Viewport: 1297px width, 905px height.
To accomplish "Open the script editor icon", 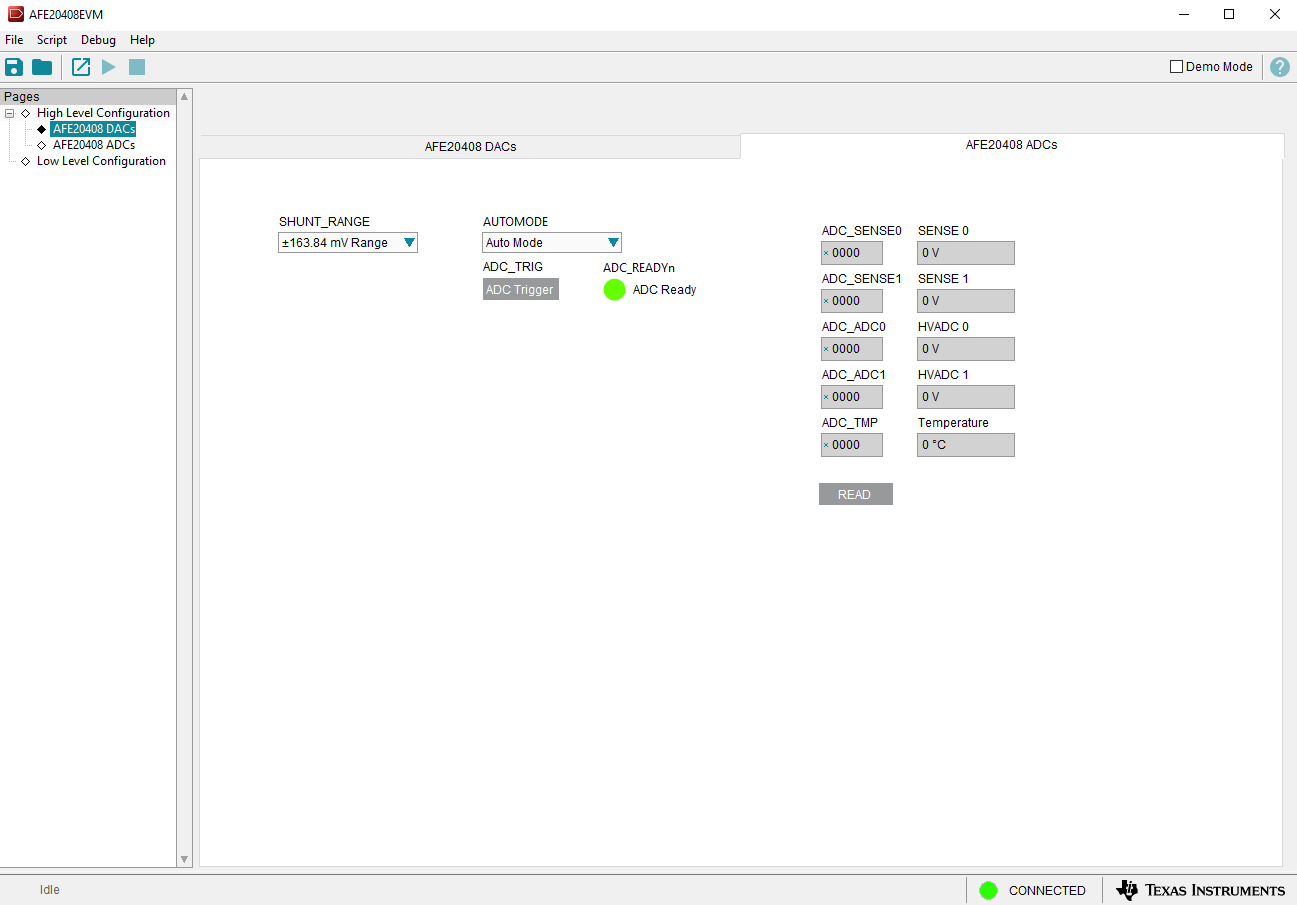I will point(80,66).
